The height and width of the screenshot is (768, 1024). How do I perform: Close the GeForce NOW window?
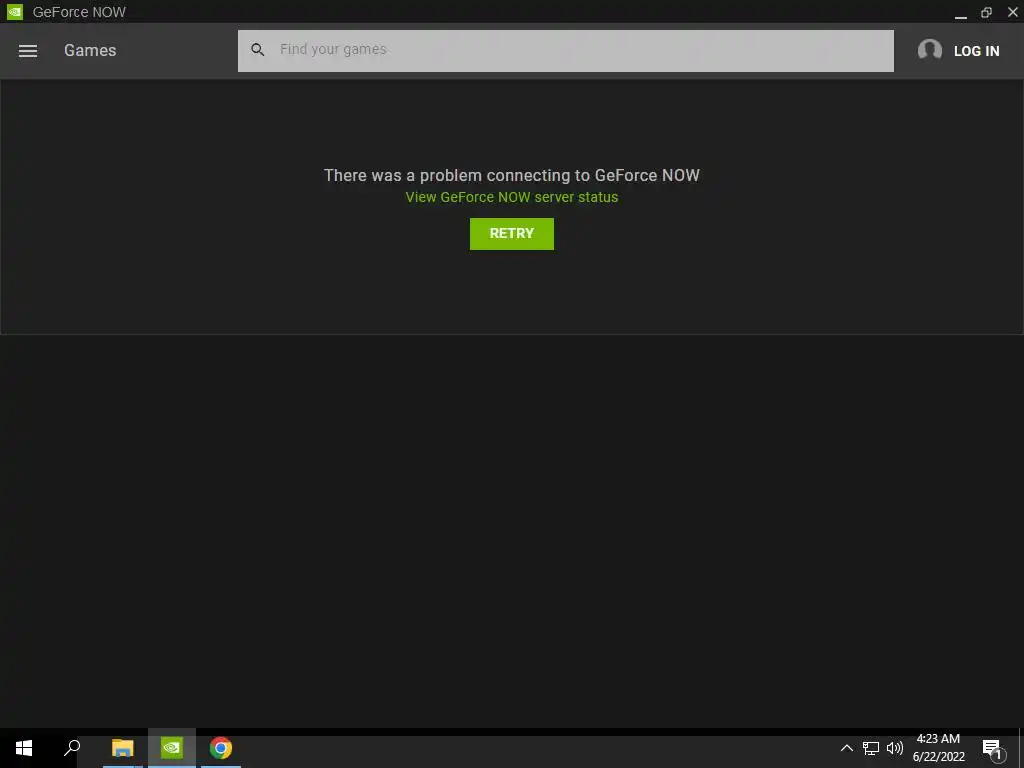pos(1012,12)
